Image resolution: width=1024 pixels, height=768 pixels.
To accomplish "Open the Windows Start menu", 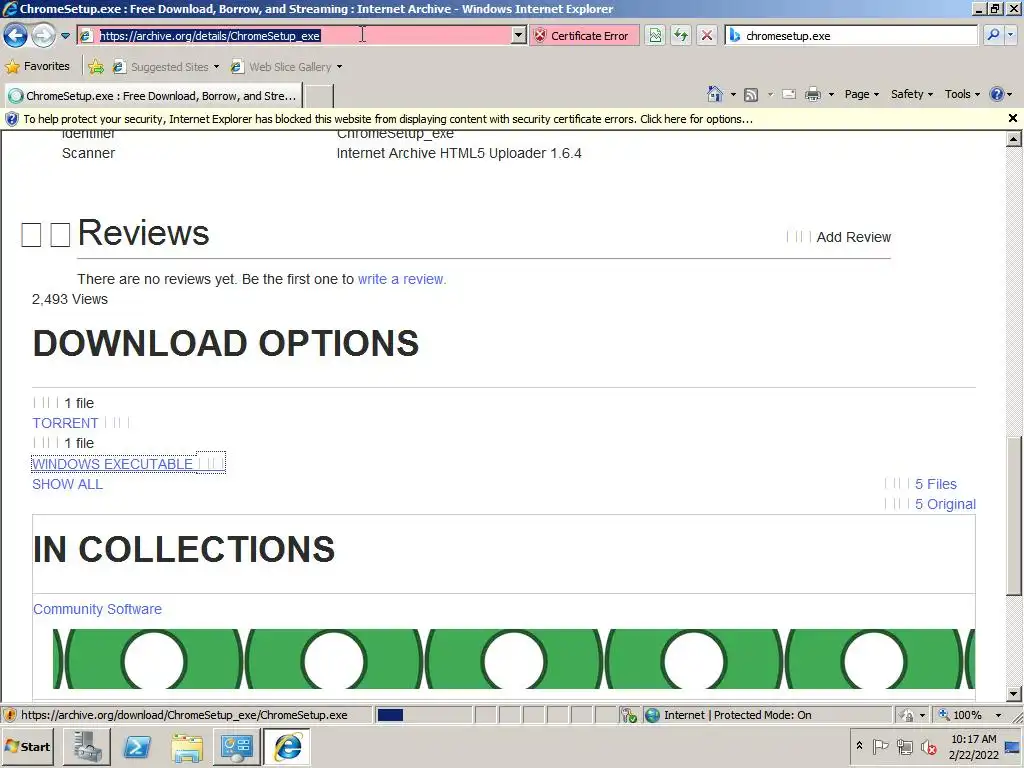I will click(x=27, y=746).
